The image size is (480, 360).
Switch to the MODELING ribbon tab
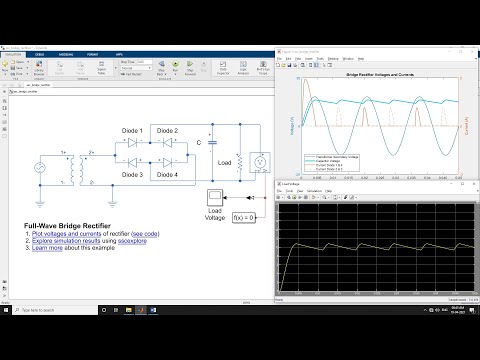[66, 54]
